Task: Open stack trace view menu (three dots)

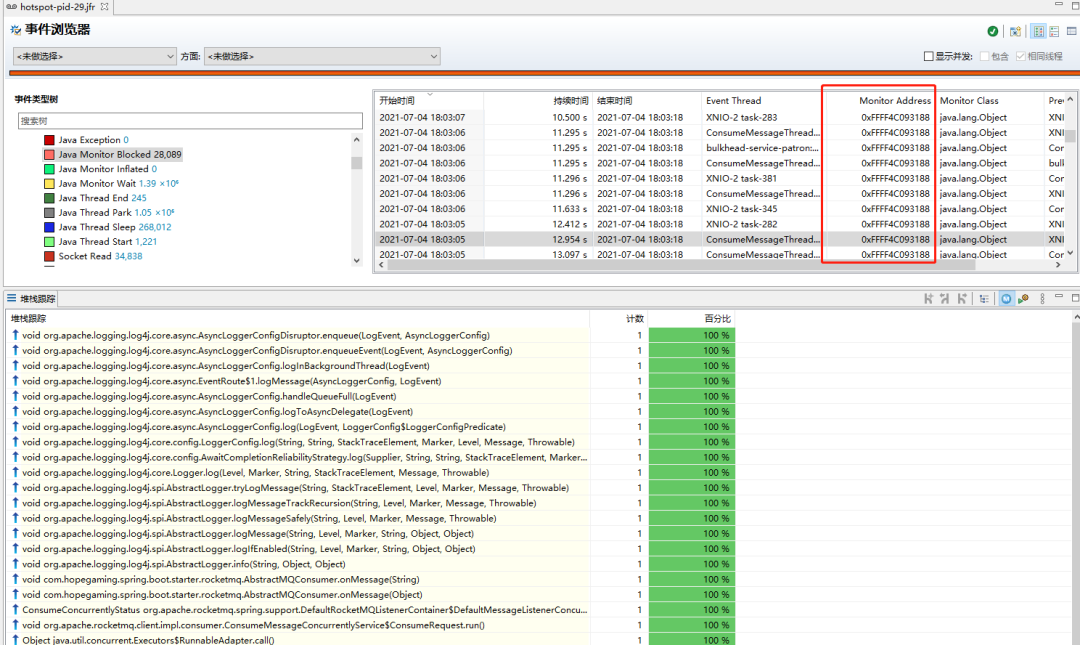Action: (x=1042, y=298)
